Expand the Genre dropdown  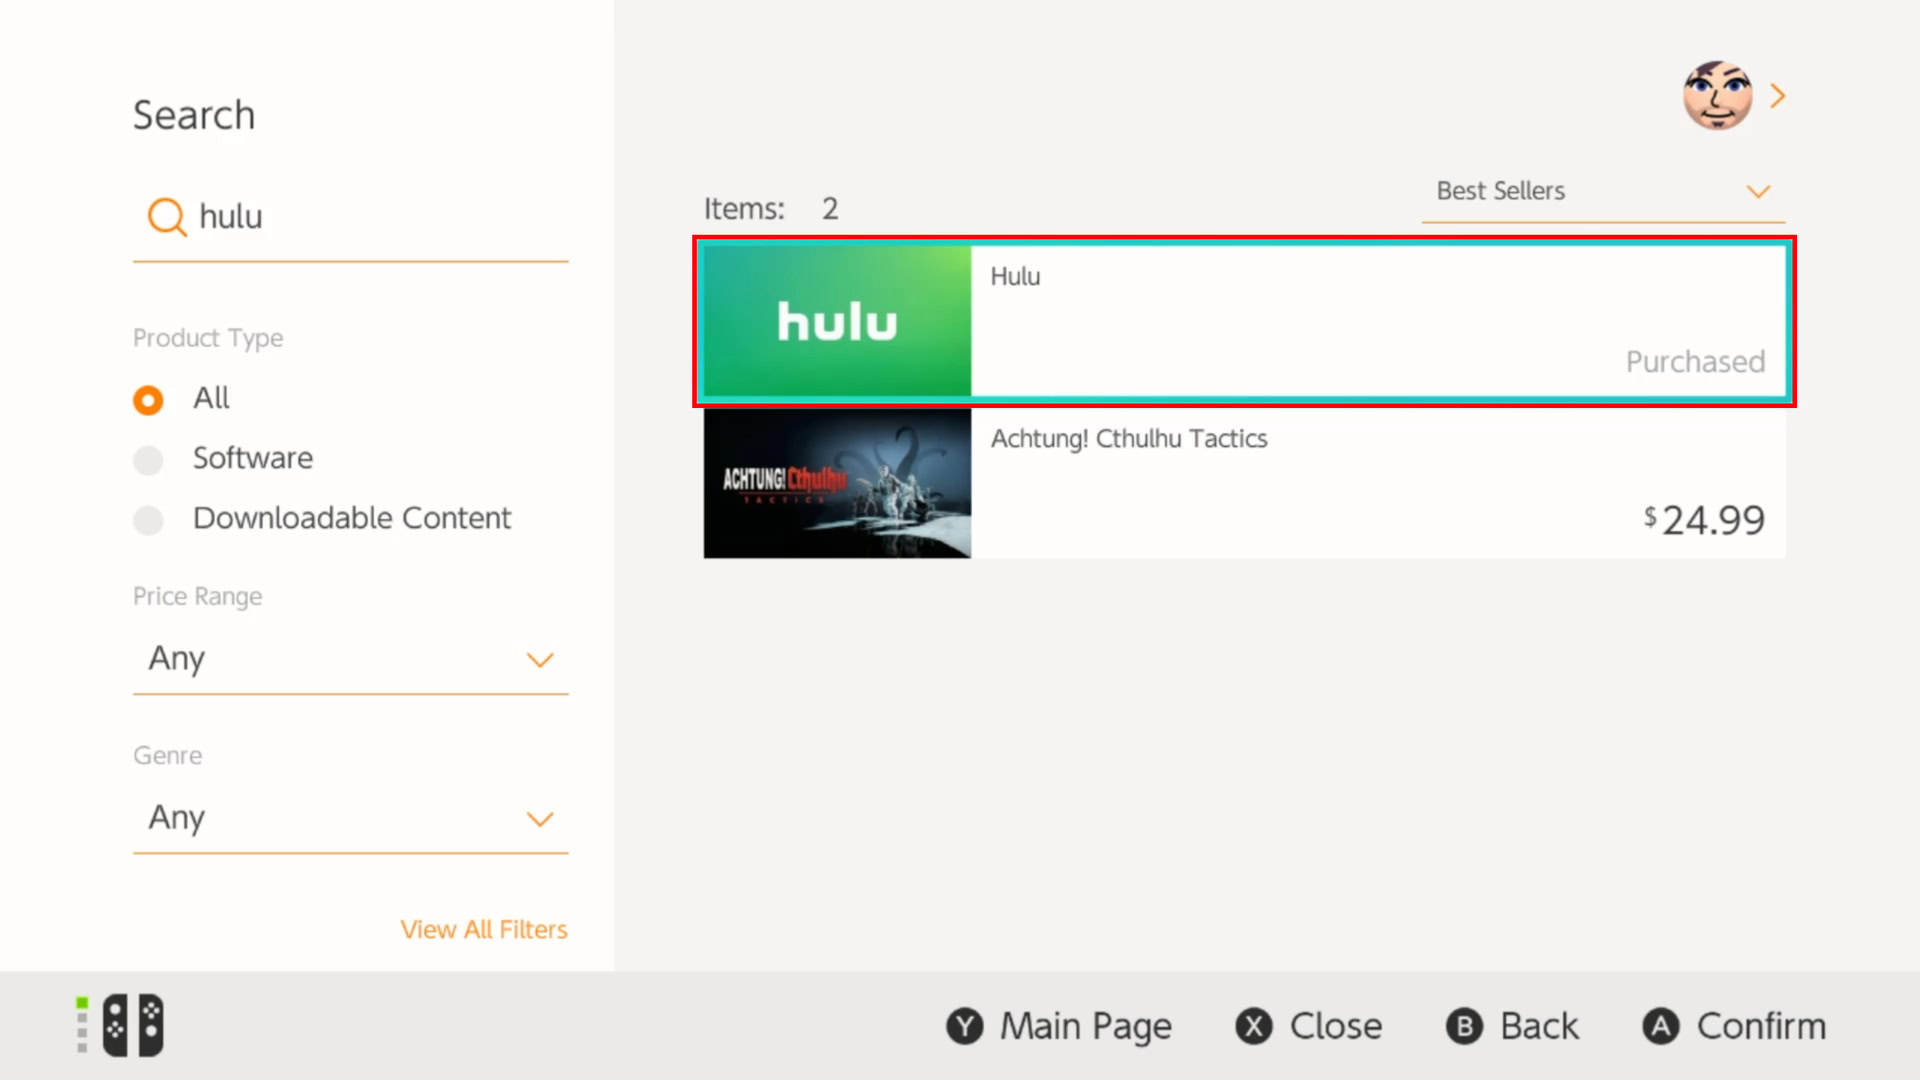[351, 818]
